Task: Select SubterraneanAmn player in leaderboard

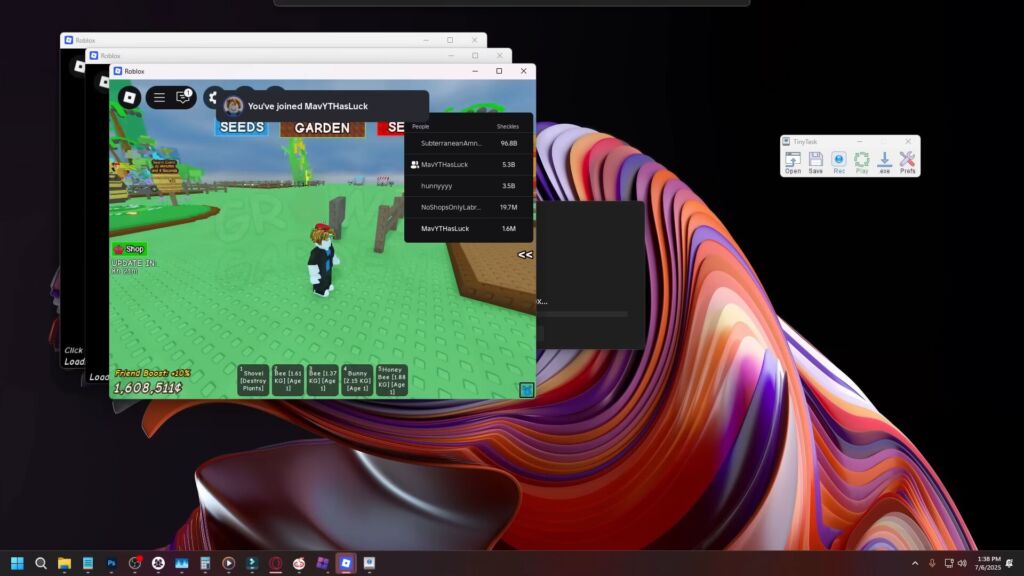Action: [451, 143]
